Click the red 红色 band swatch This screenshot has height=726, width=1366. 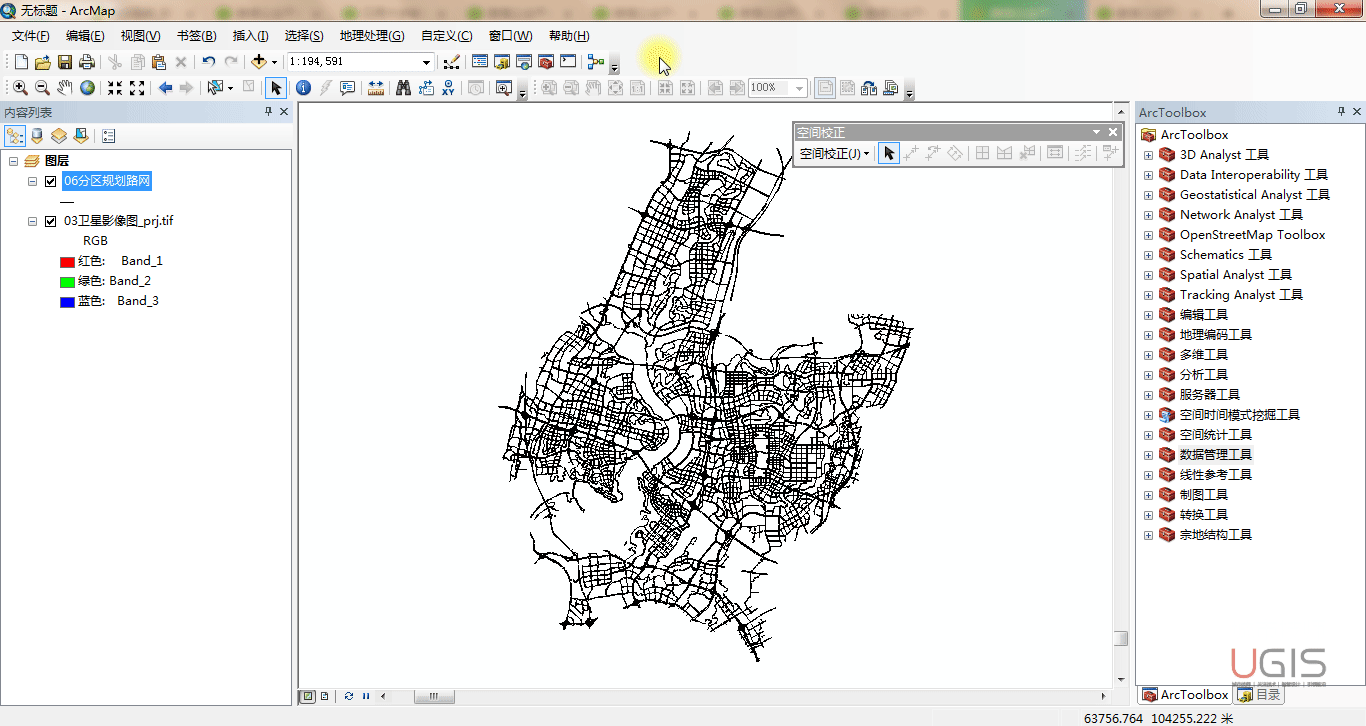click(67, 262)
